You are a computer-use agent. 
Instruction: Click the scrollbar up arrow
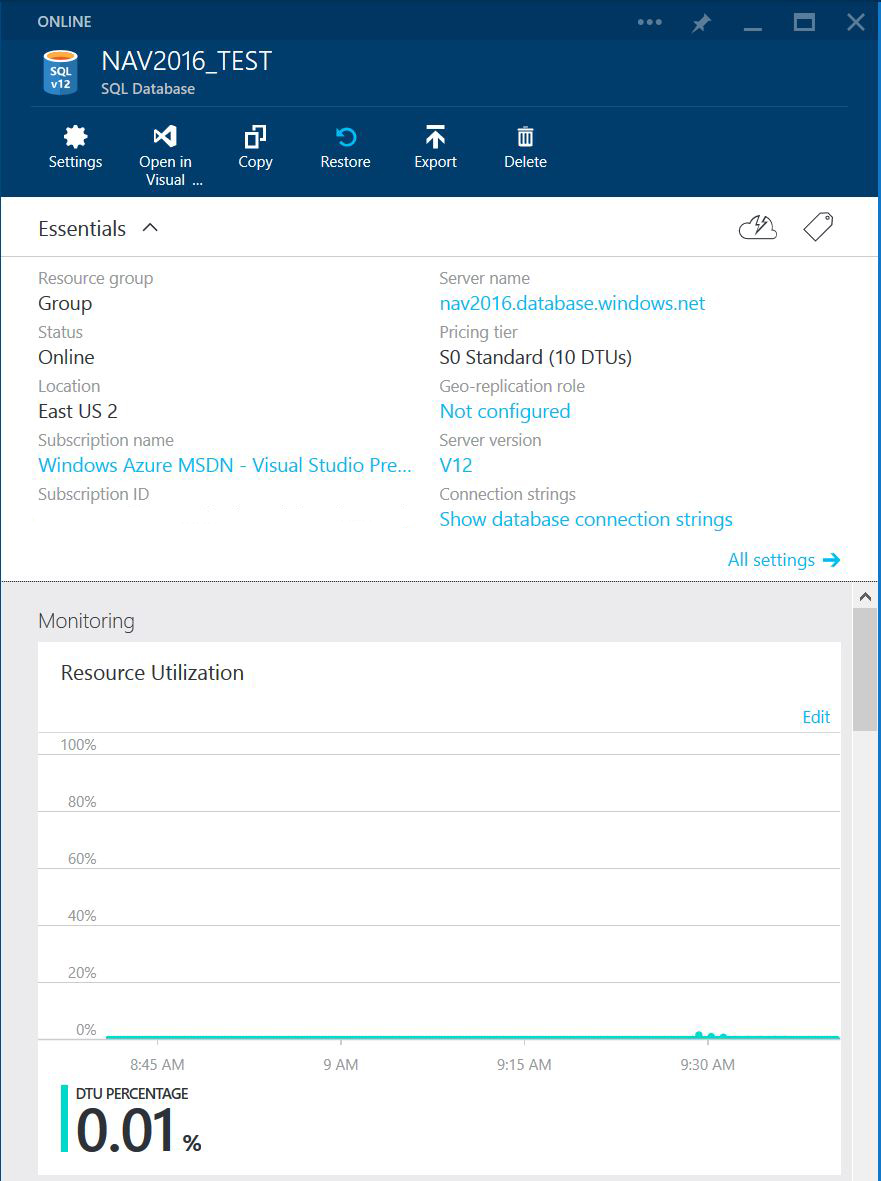click(x=865, y=597)
